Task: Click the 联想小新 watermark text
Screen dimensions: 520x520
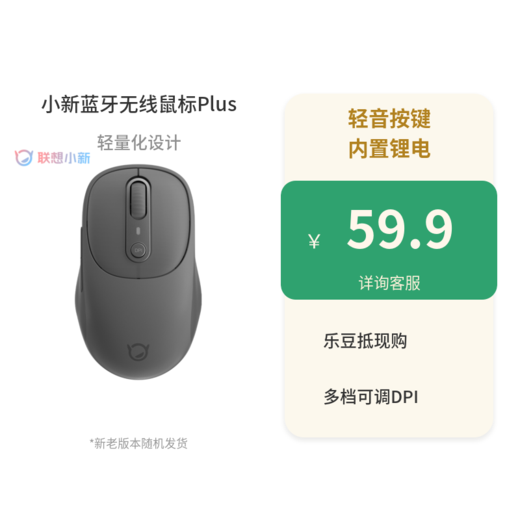Action: pyautogui.click(x=64, y=158)
